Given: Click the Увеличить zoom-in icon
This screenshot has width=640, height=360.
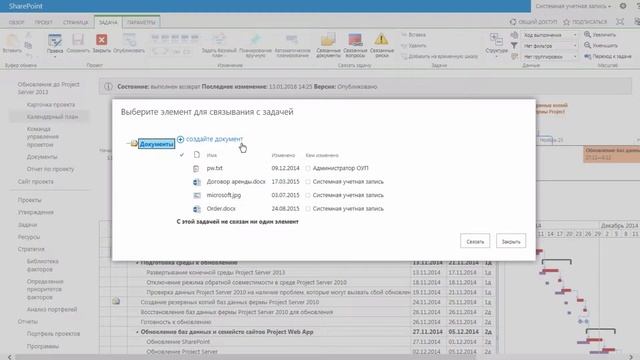Looking at the screenshot, I should tap(587, 35).
